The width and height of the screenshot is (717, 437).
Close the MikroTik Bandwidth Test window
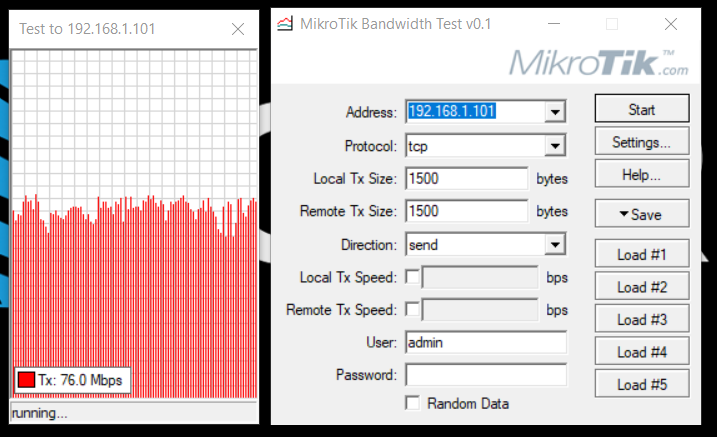[671, 24]
